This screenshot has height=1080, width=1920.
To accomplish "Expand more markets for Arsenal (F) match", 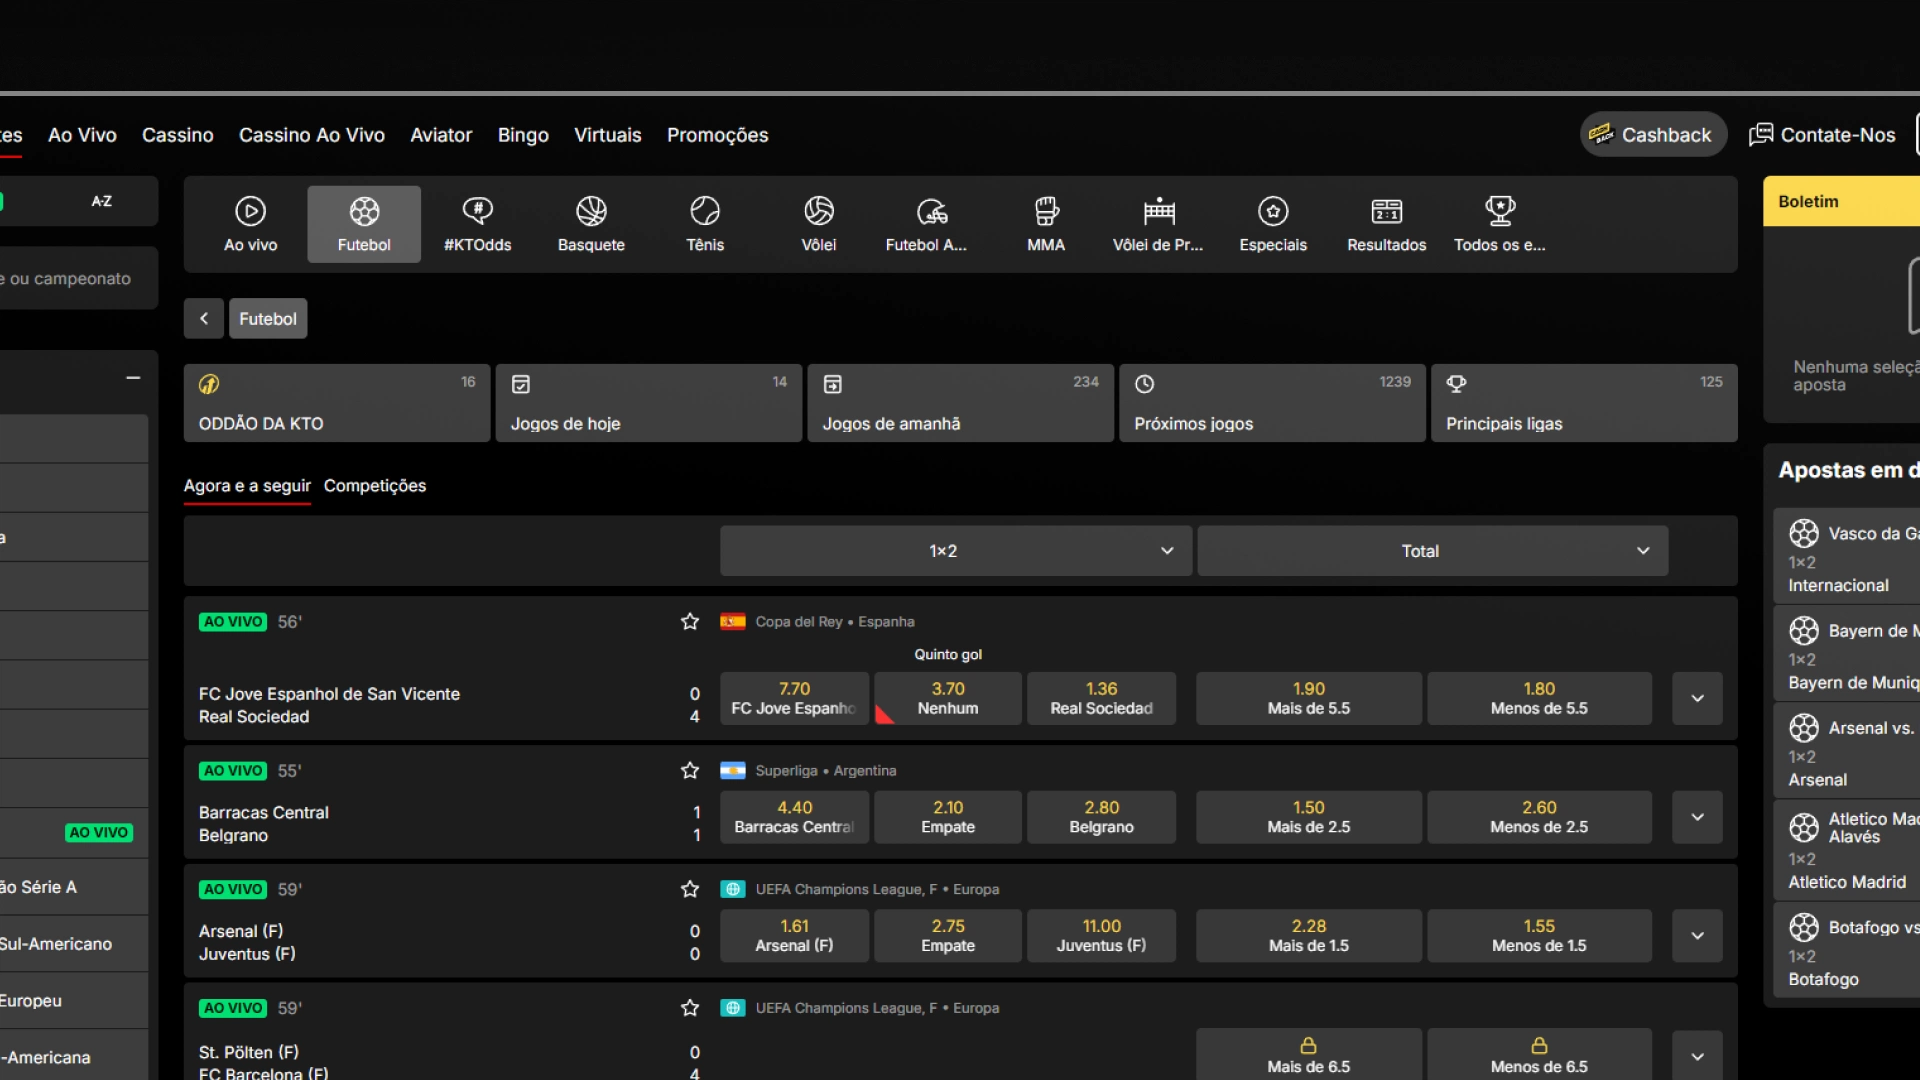I will click(1697, 936).
